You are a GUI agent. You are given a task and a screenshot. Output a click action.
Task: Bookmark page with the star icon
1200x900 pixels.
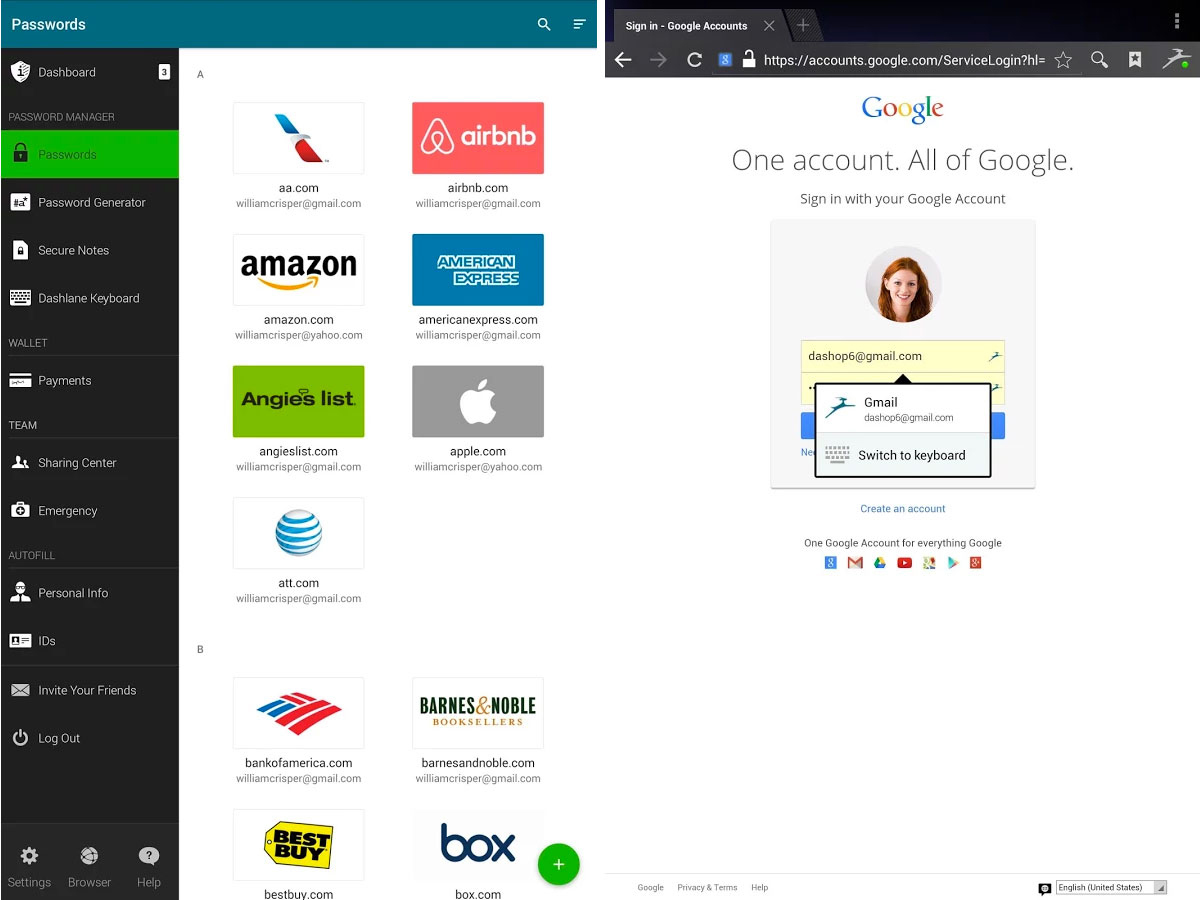(x=1063, y=60)
